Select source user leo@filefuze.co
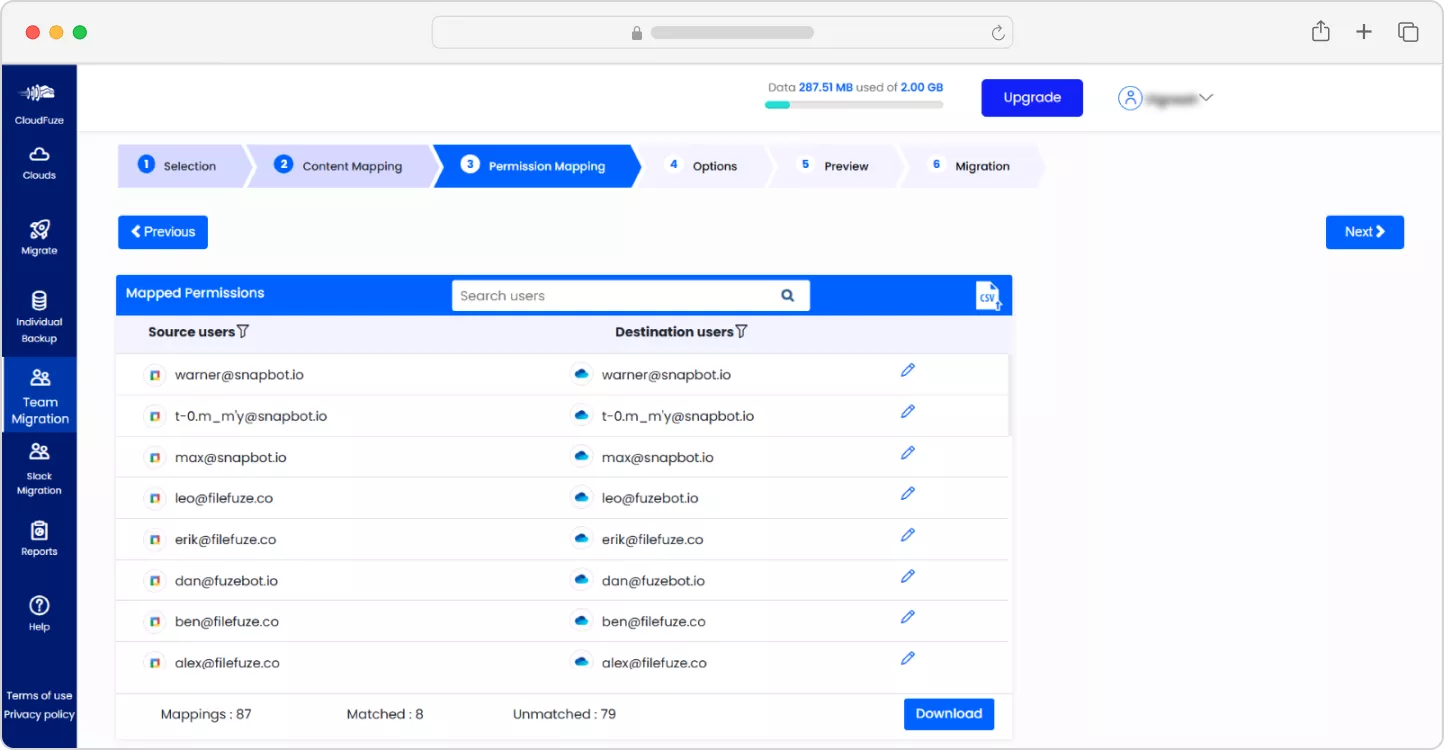 [x=224, y=498]
